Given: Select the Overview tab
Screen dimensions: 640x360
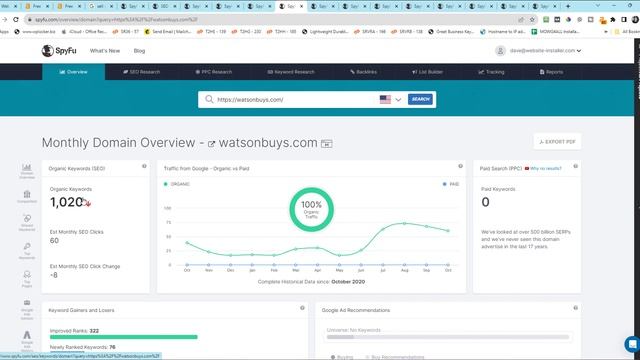Looking at the screenshot, I should (73, 72).
